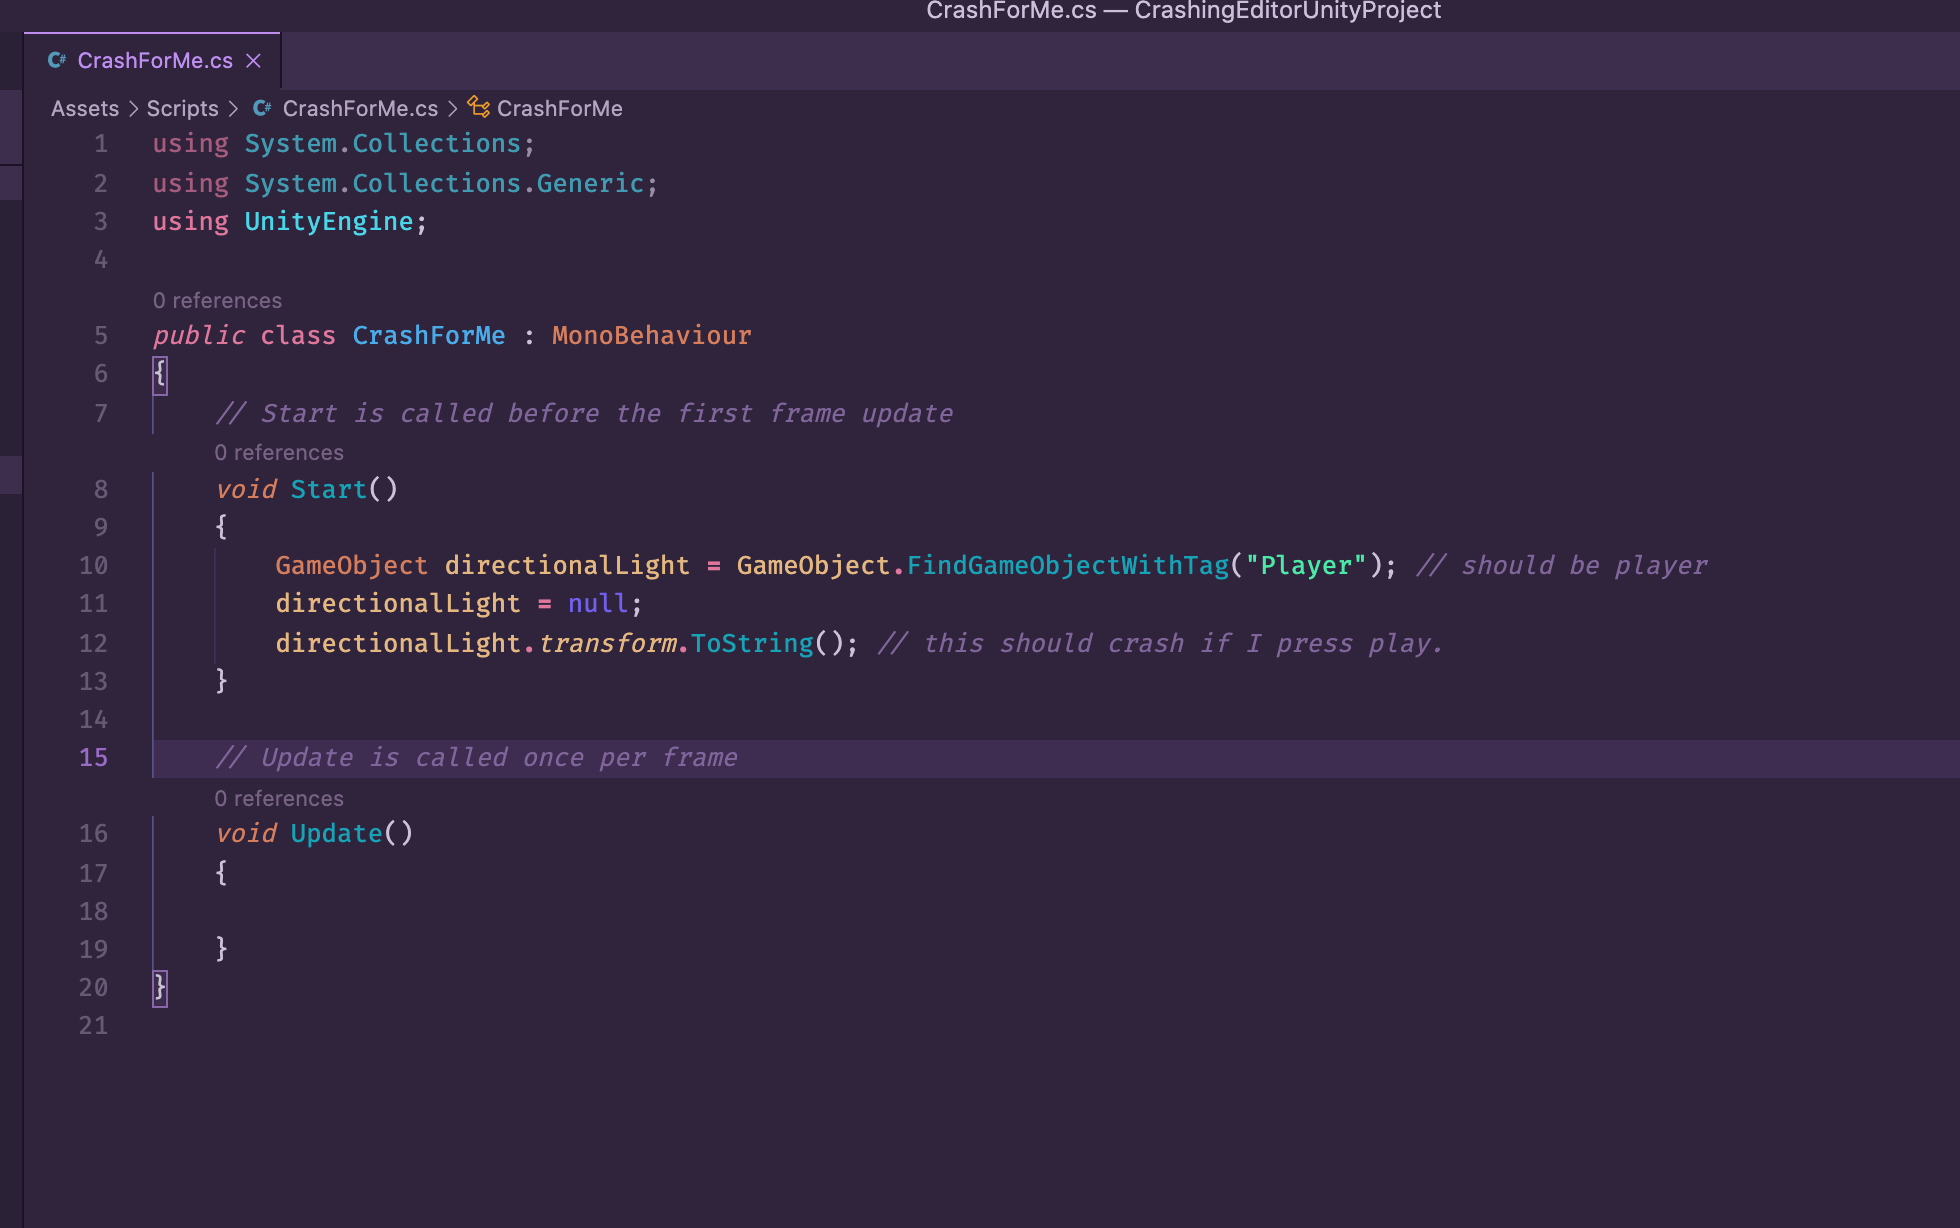Open the Assets breadcrumb segment

point(85,108)
